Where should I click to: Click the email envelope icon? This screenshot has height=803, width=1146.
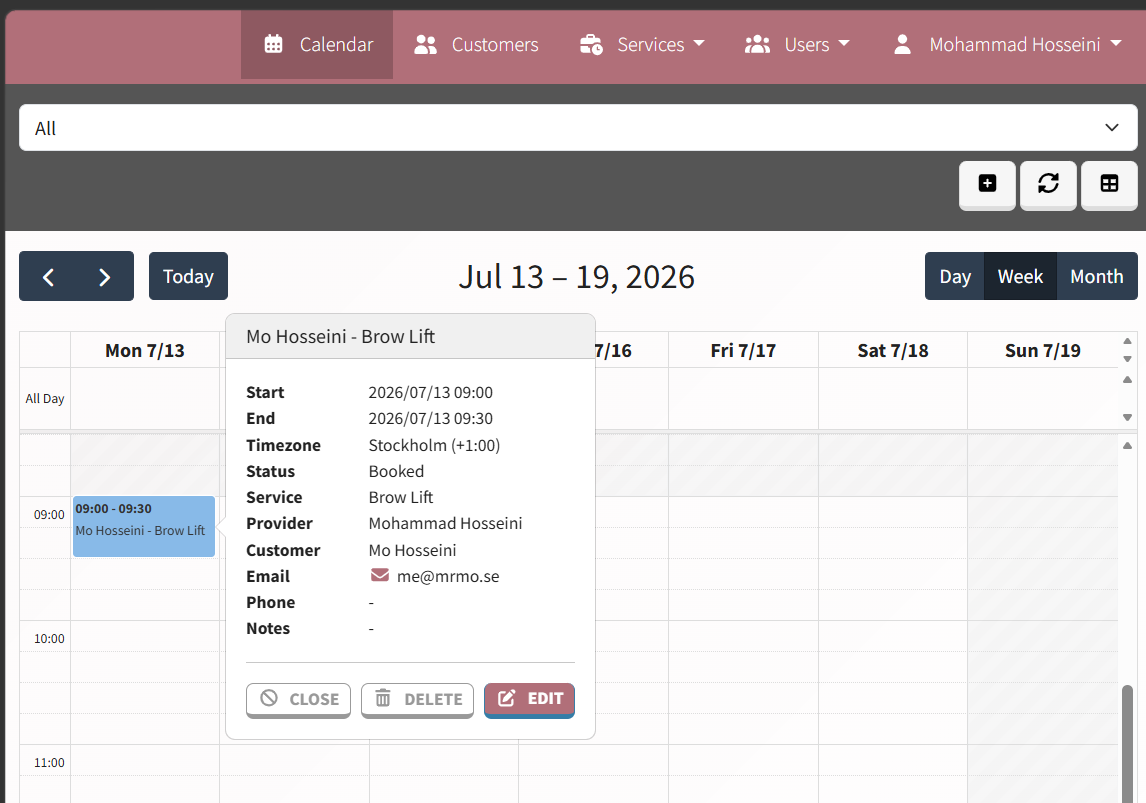click(380, 575)
